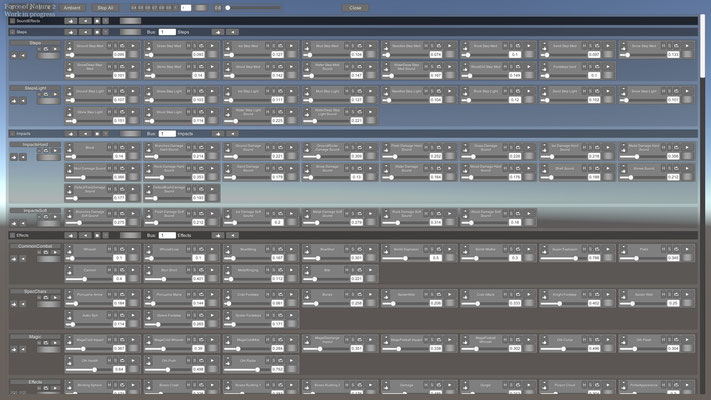Toggle the S button on Ground Step Med

pyautogui.click(x=116, y=46)
